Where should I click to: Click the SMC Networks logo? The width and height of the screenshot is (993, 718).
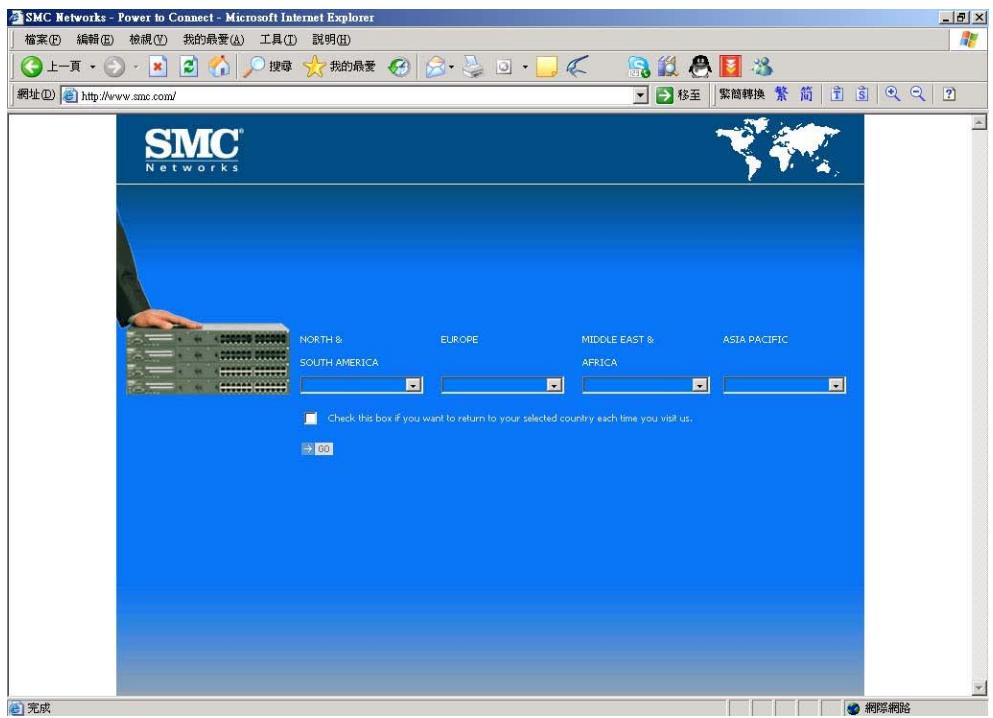pos(194,149)
